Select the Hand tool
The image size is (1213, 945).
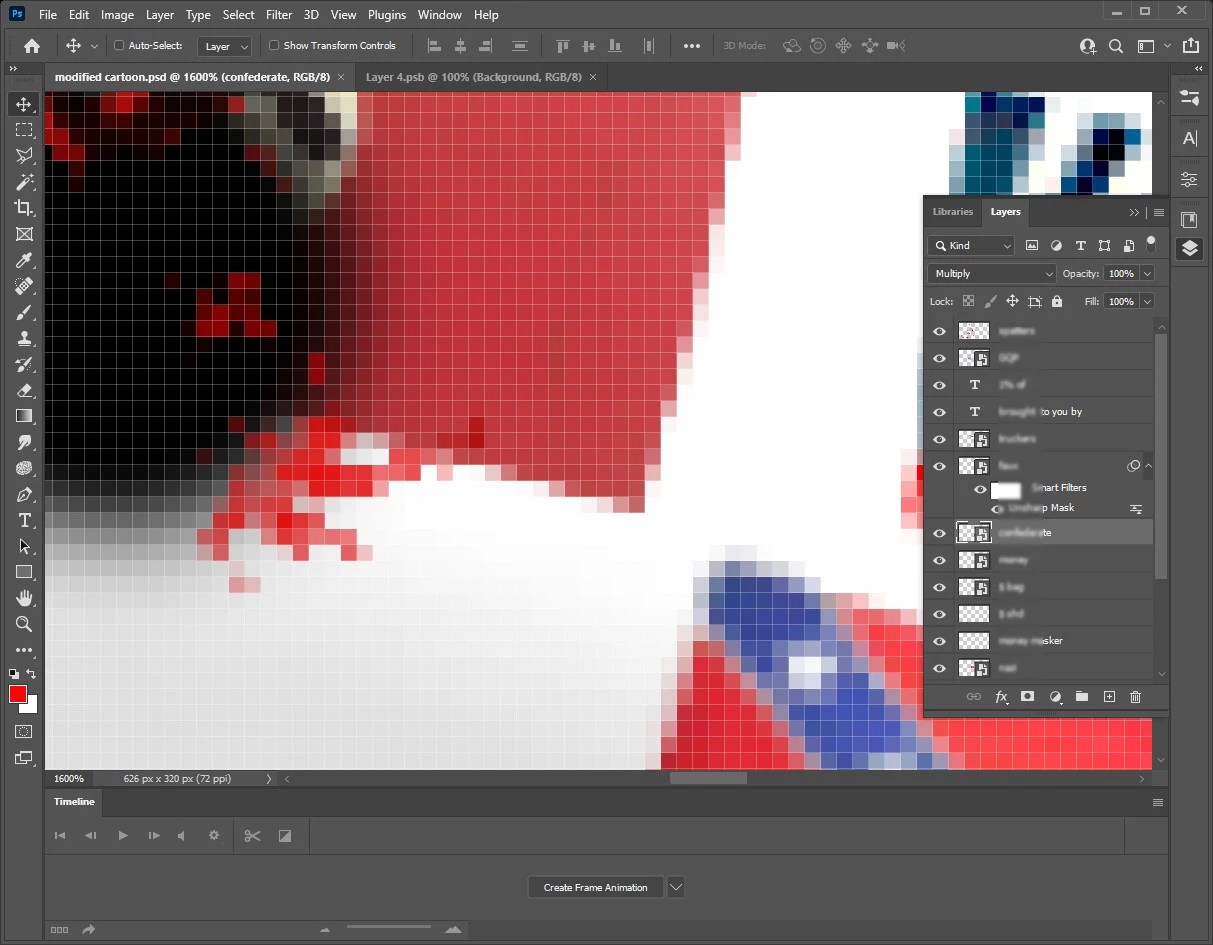(x=24, y=598)
